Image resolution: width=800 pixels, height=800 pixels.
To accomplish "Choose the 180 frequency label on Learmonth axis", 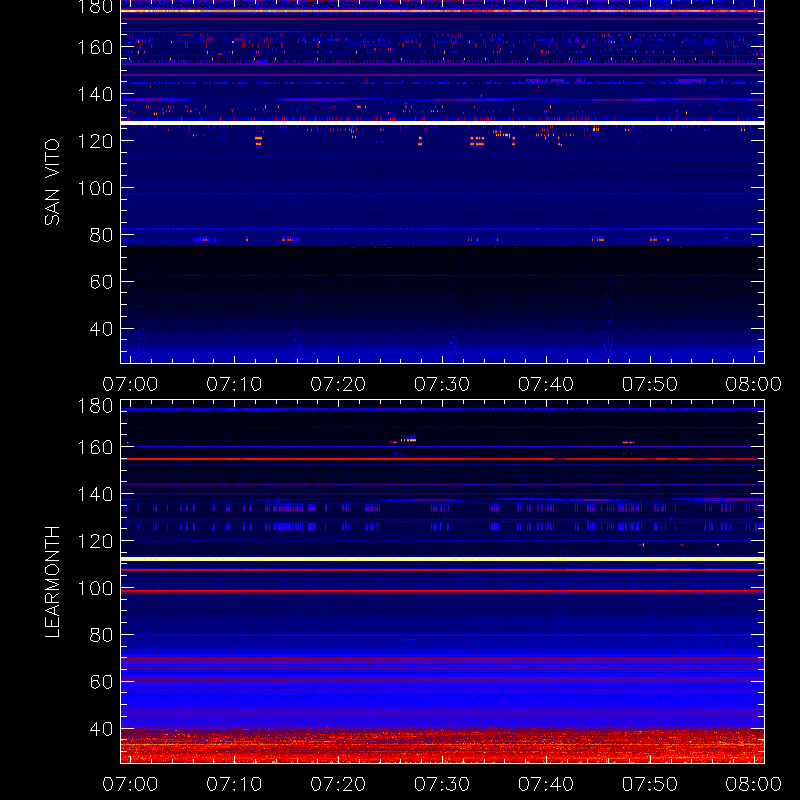I will (x=95, y=406).
